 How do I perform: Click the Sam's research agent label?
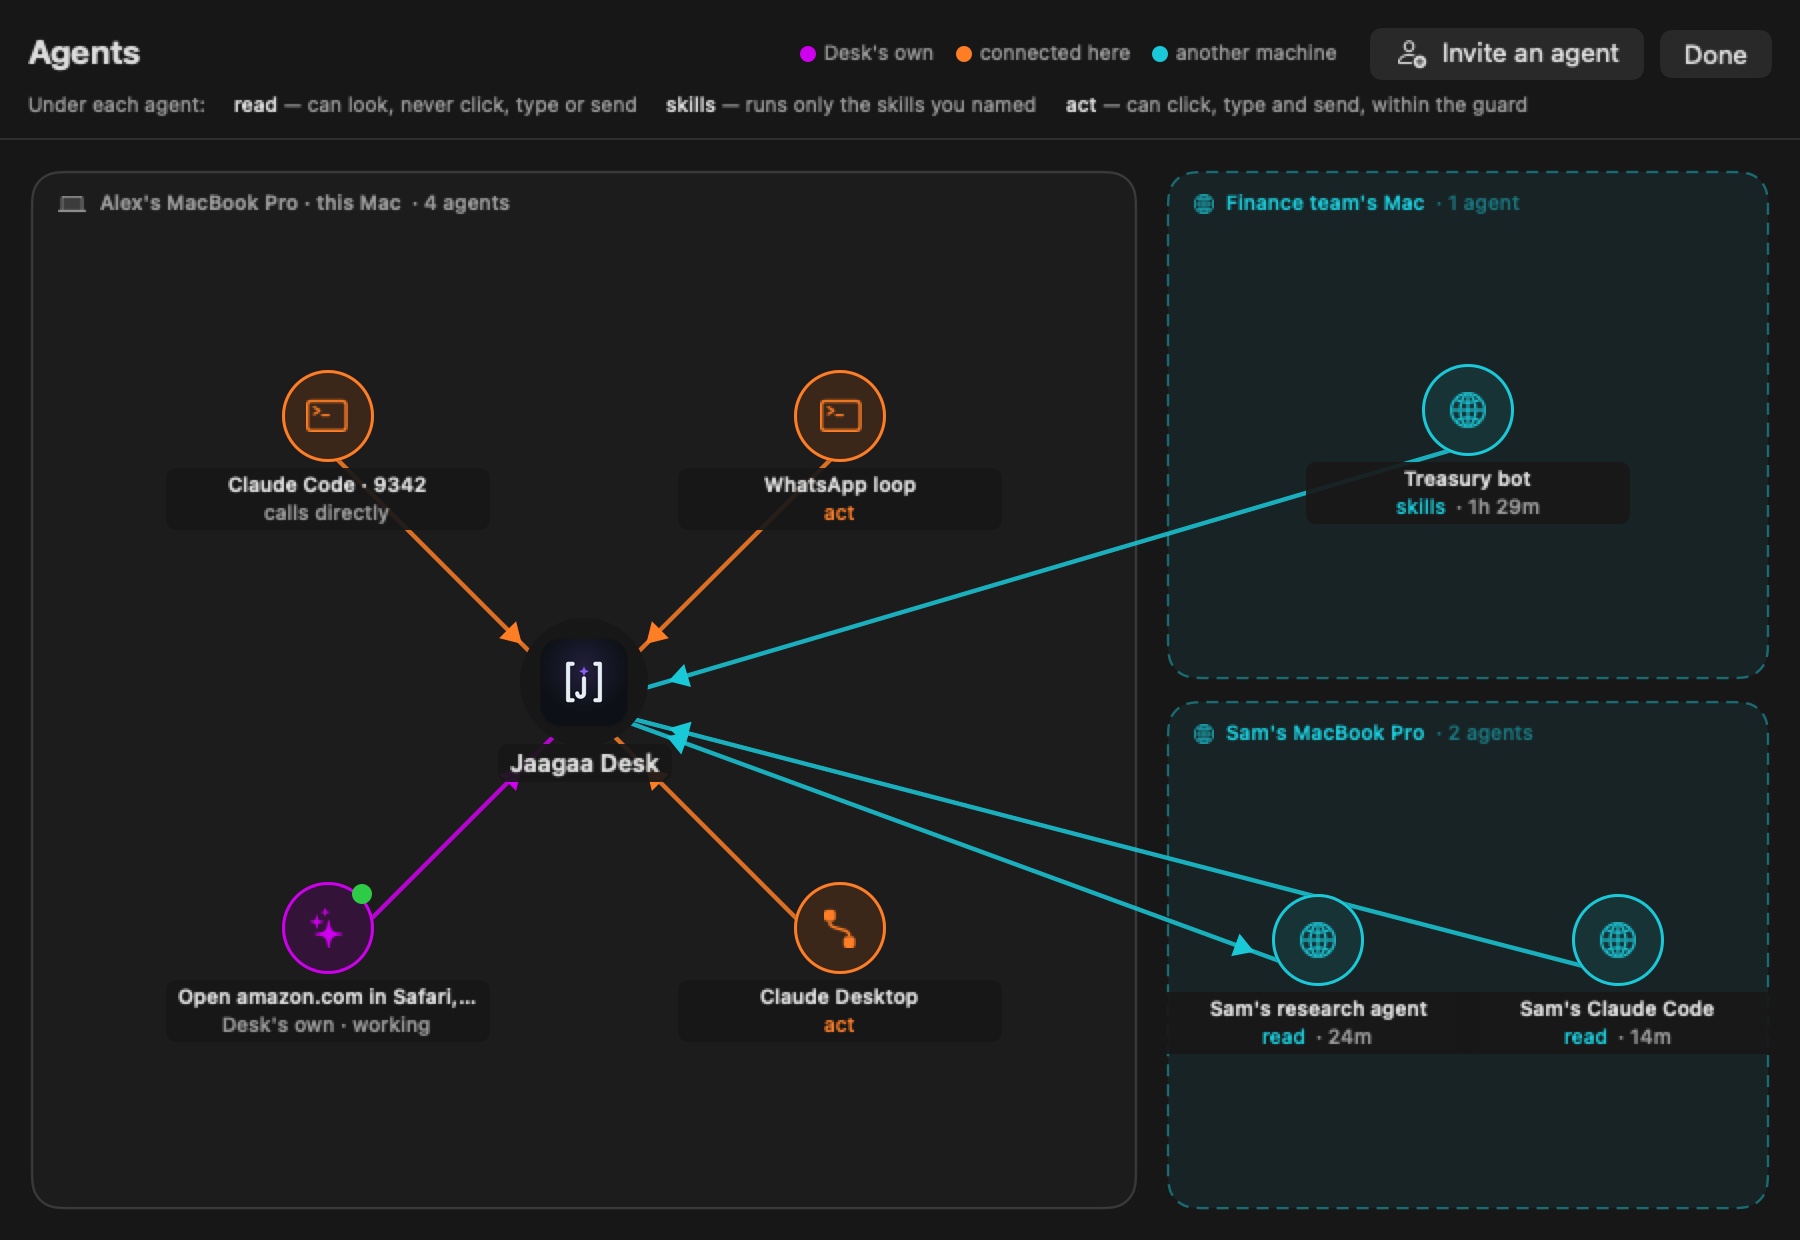tap(1318, 1009)
